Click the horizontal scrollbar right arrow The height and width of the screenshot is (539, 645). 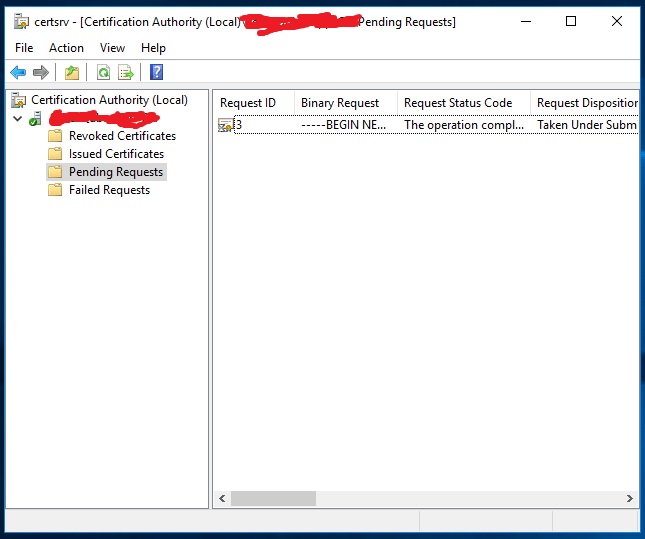tap(630, 498)
